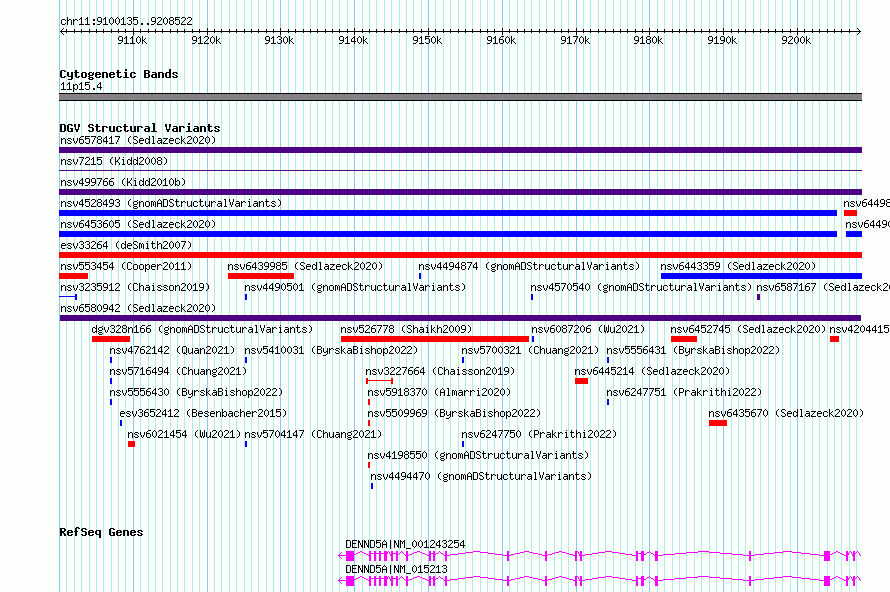Select nsv6587167 variant label
Image resolution: width=890 pixels, height=592 pixels.
tap(823, 287)
